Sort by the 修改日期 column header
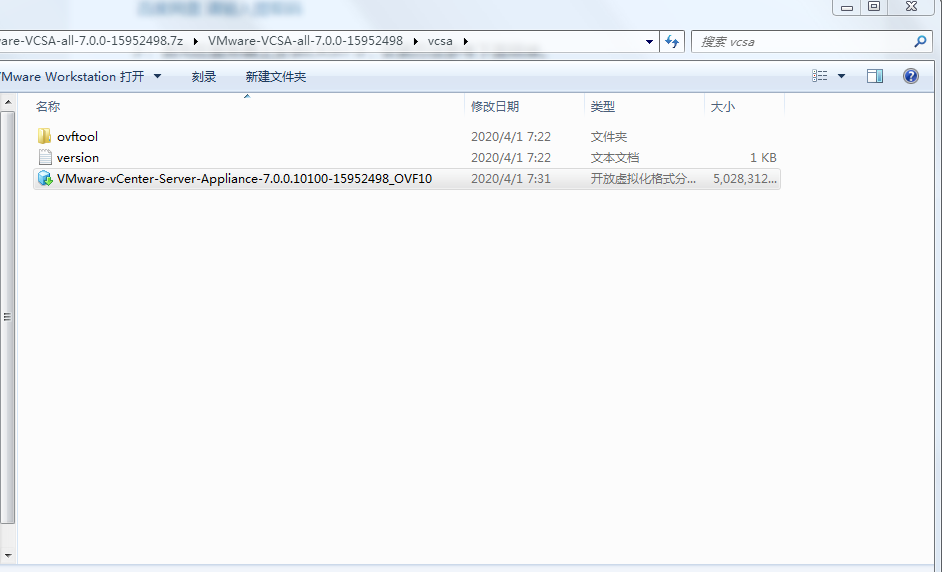This screenshot has height=572, width=942. pyautogui.click(x=494, y=106)
